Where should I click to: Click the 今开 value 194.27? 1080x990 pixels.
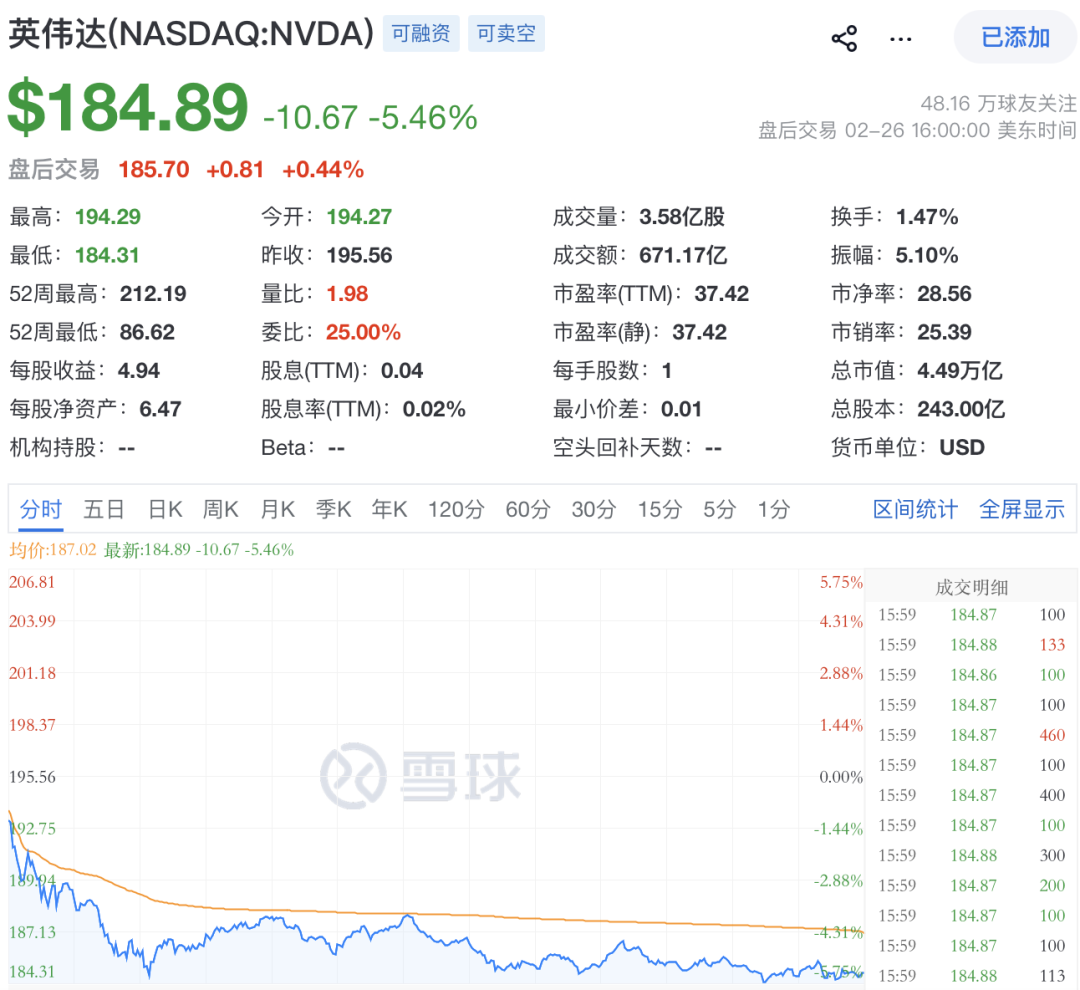tap(359, 217)
